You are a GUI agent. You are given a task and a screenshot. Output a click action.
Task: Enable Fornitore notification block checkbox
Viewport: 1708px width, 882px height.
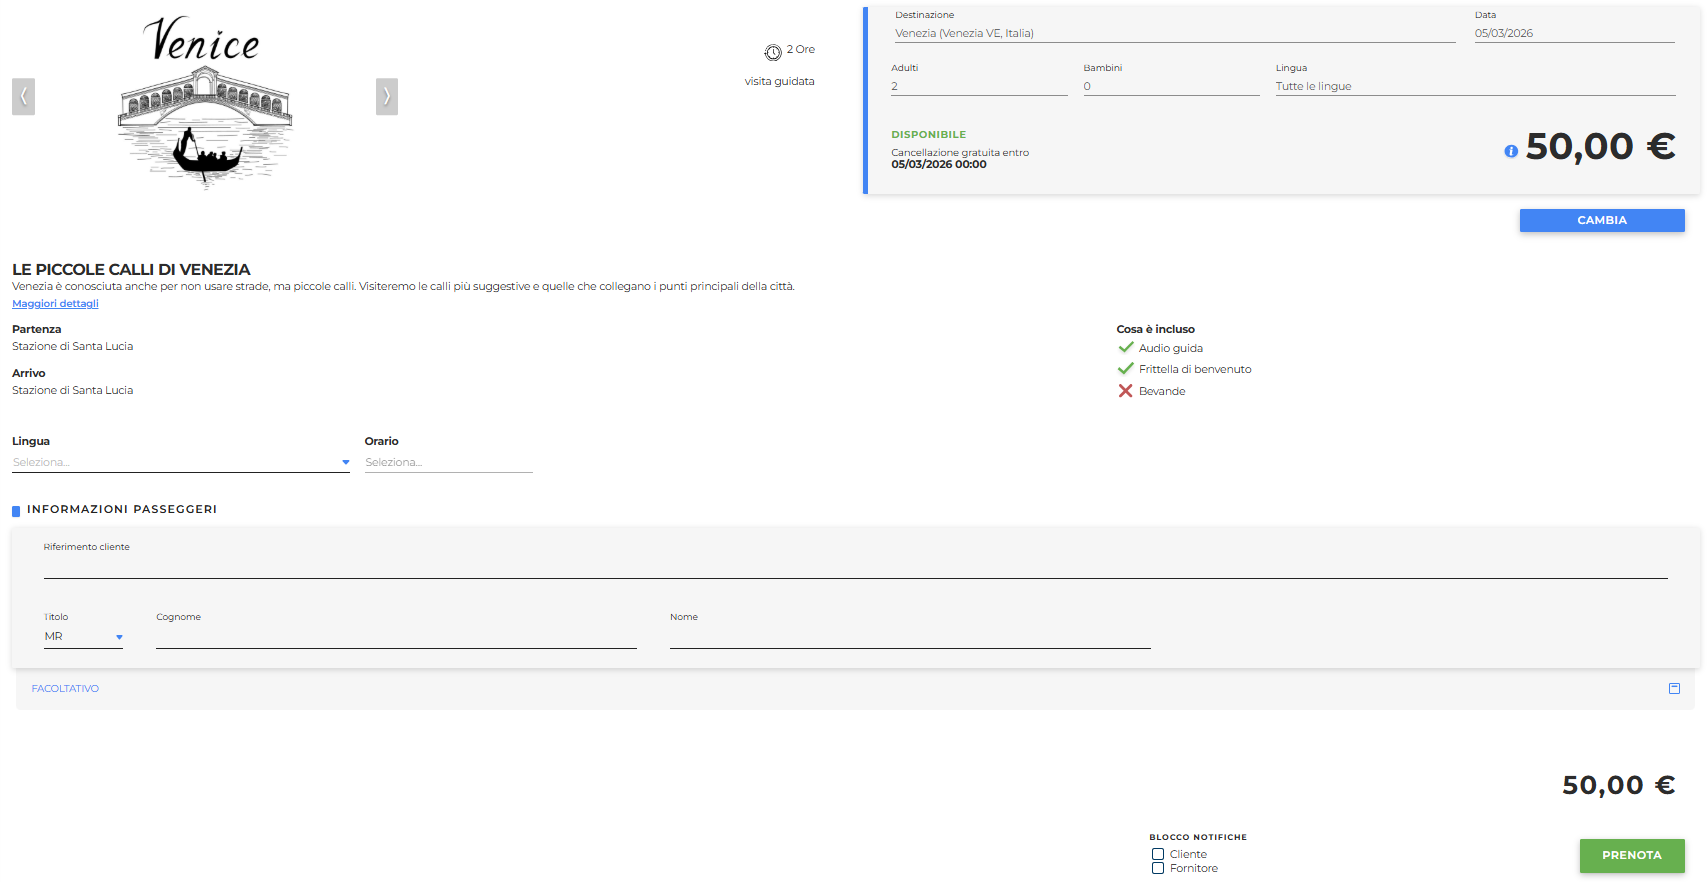(x=1158, y=868)
